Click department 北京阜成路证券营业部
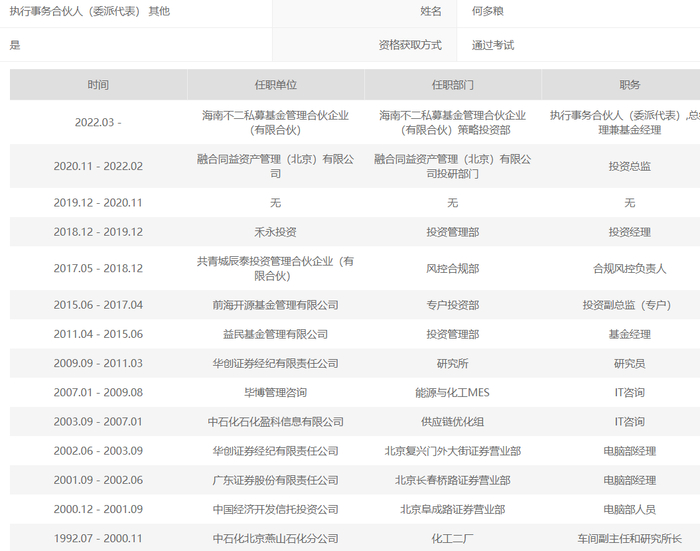Screen dimensions: 700x551 (453, 509)
